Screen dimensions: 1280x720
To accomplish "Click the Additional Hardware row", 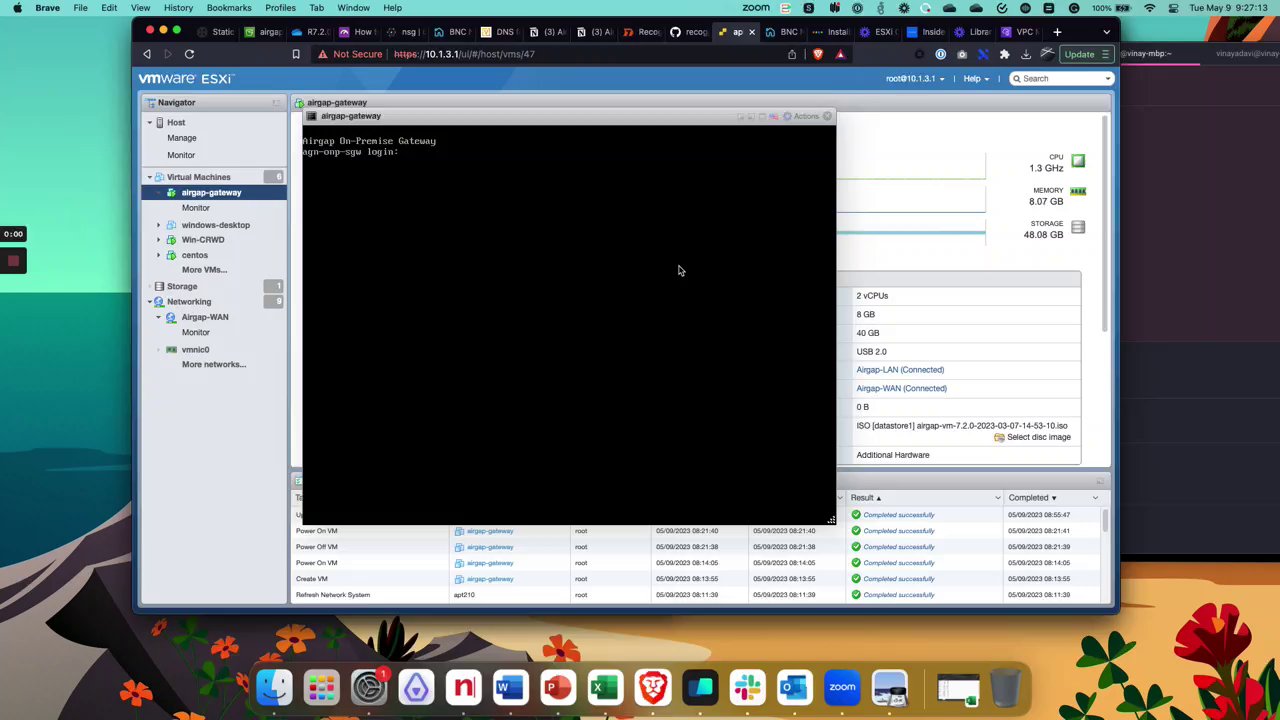I will click(892, 455).
